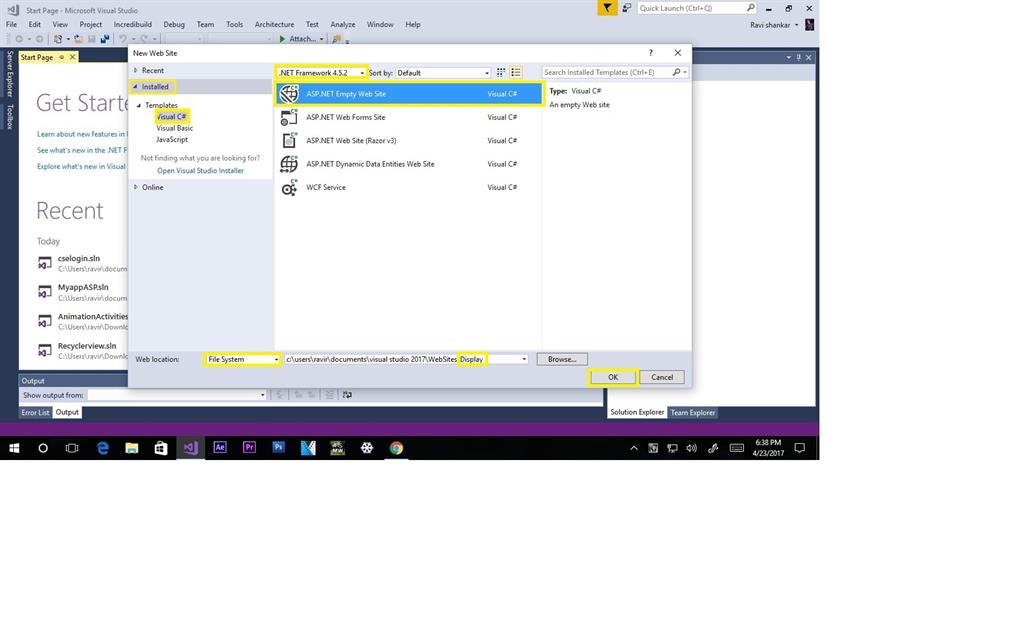1024x617 pixels.
Task: Open the dialog help question mark
Action: pyautogui.click(x=650, y=53)
